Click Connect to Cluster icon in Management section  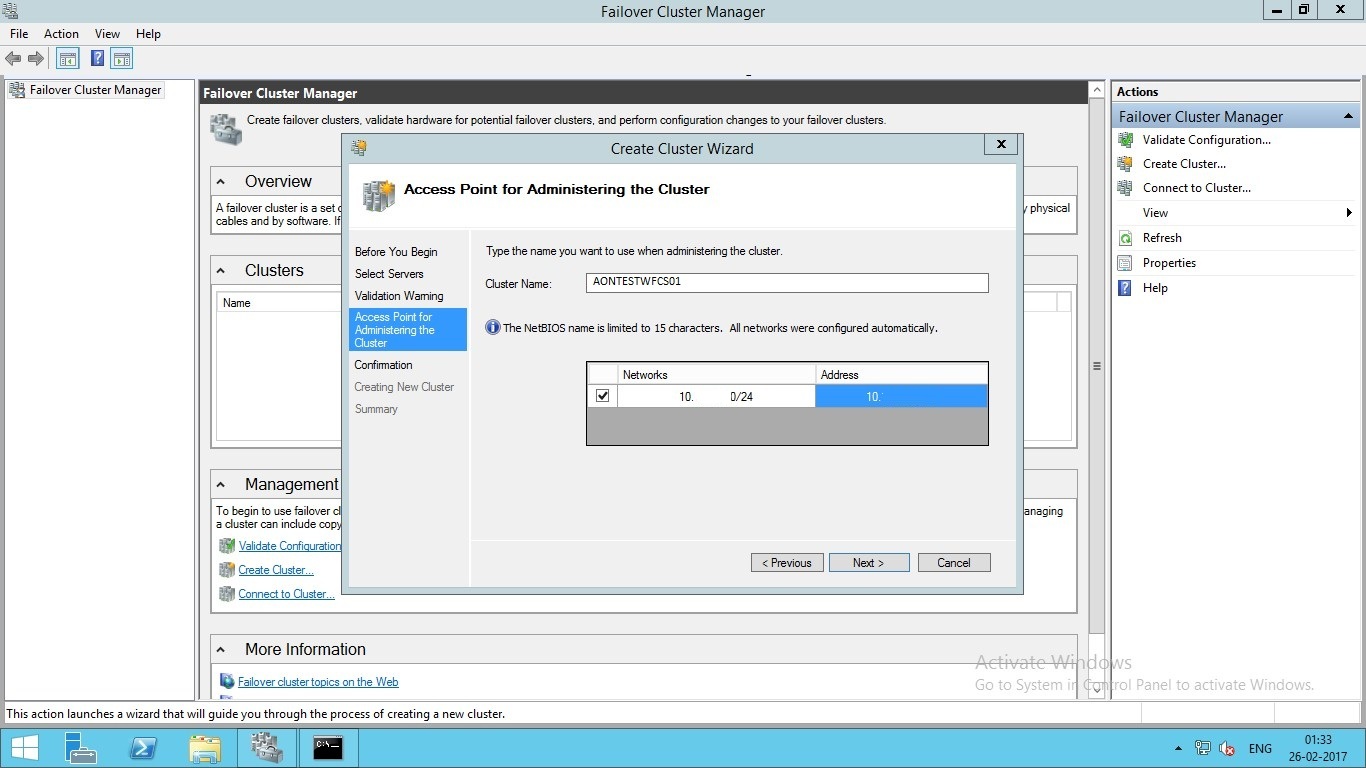(x=227, y=594)
